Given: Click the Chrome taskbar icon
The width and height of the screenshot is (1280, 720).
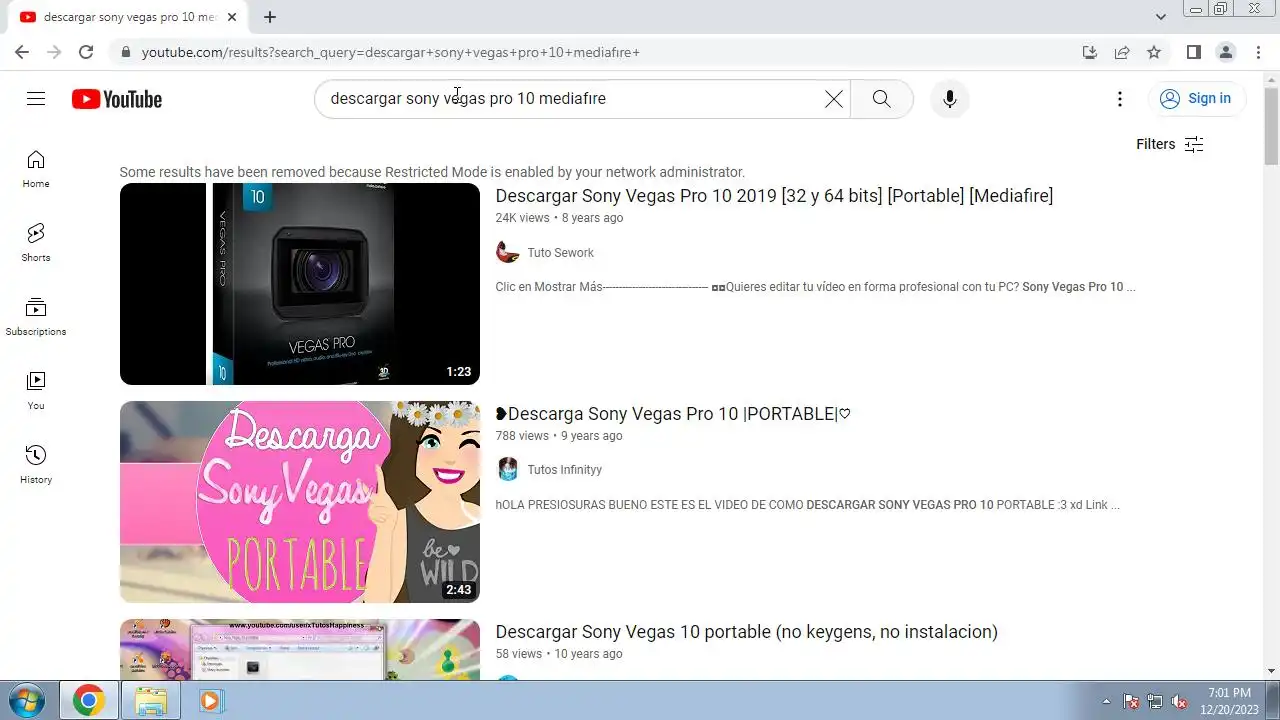Looking at the screenshot, I should [x=88, y=700].
